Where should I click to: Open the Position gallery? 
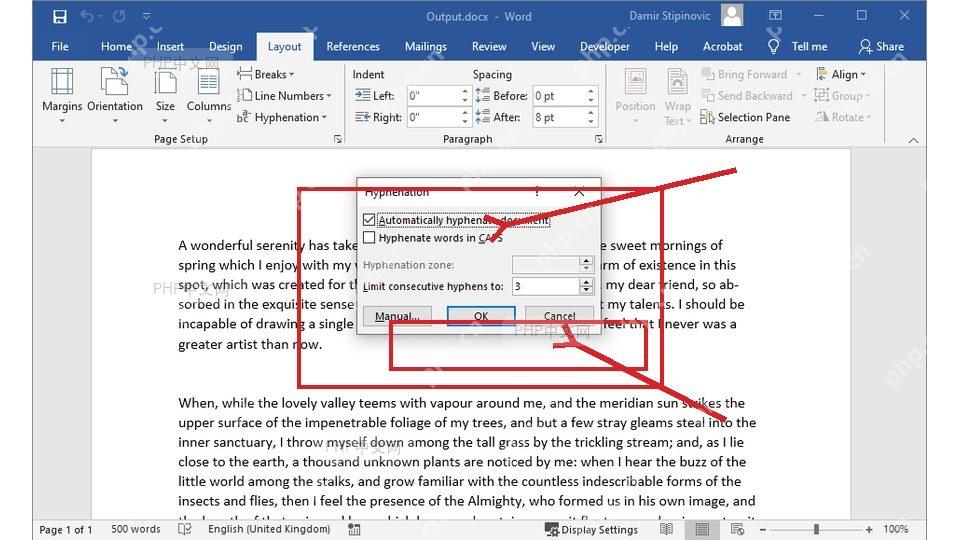coord(636,96)
